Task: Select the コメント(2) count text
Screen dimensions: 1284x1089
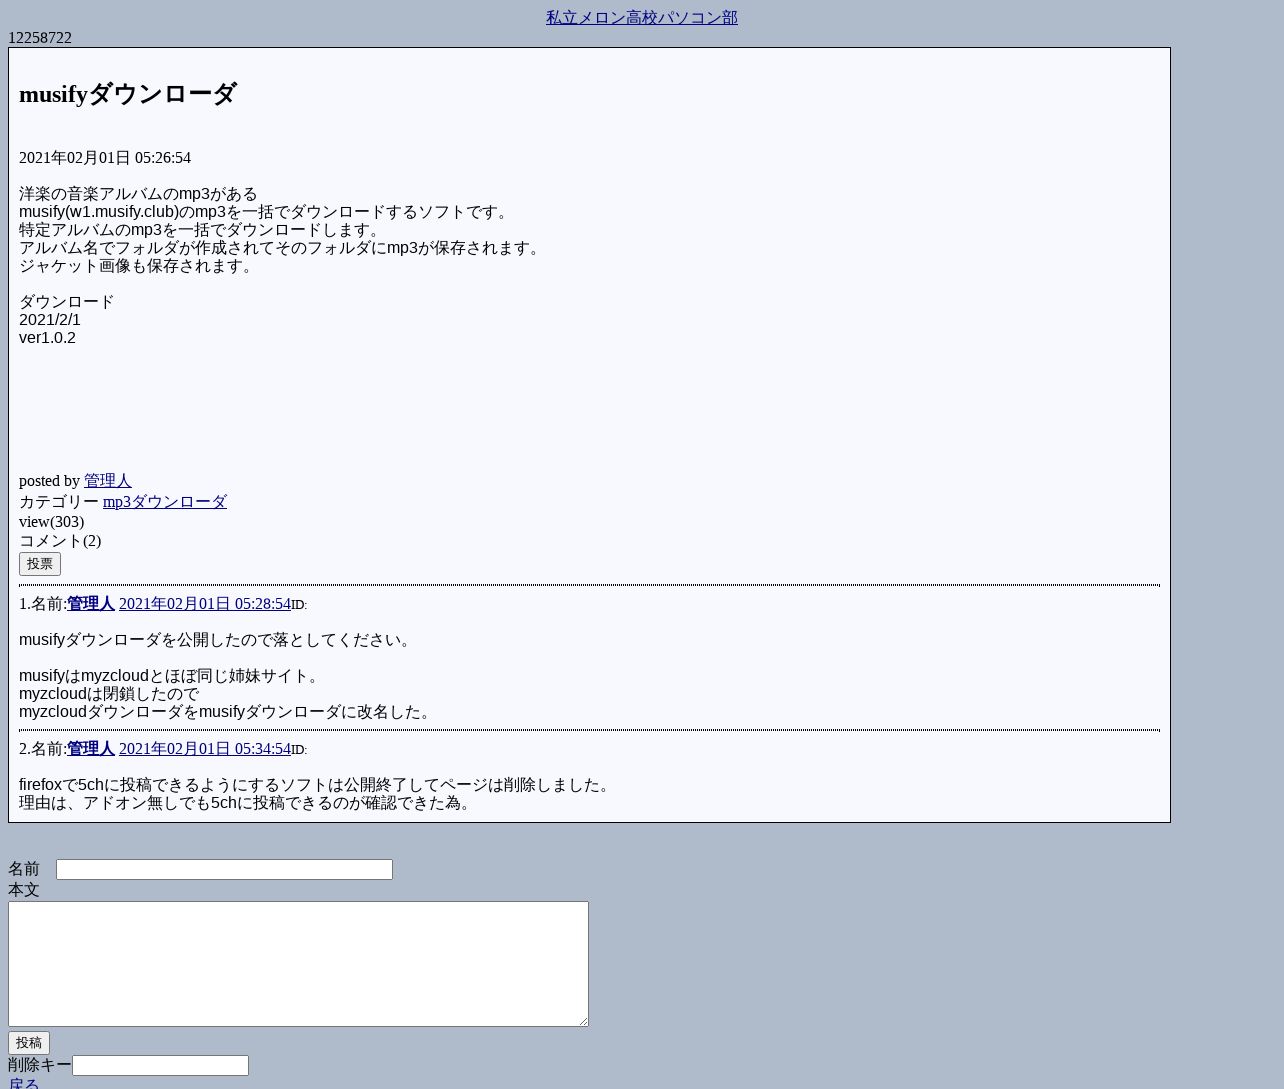Action: coord(60,541)
